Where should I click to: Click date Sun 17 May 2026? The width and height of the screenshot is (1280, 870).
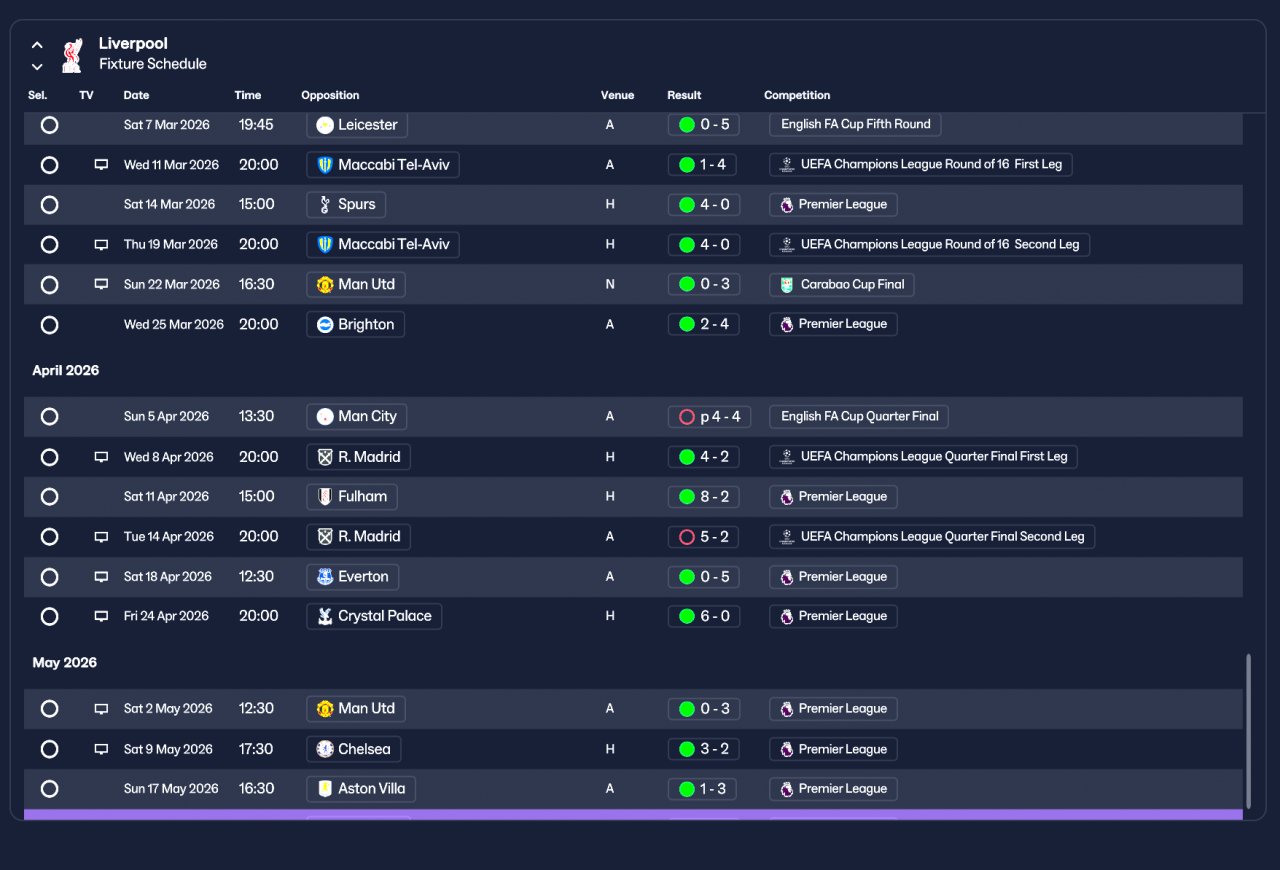pyautogui.click(x=171, y=789)
